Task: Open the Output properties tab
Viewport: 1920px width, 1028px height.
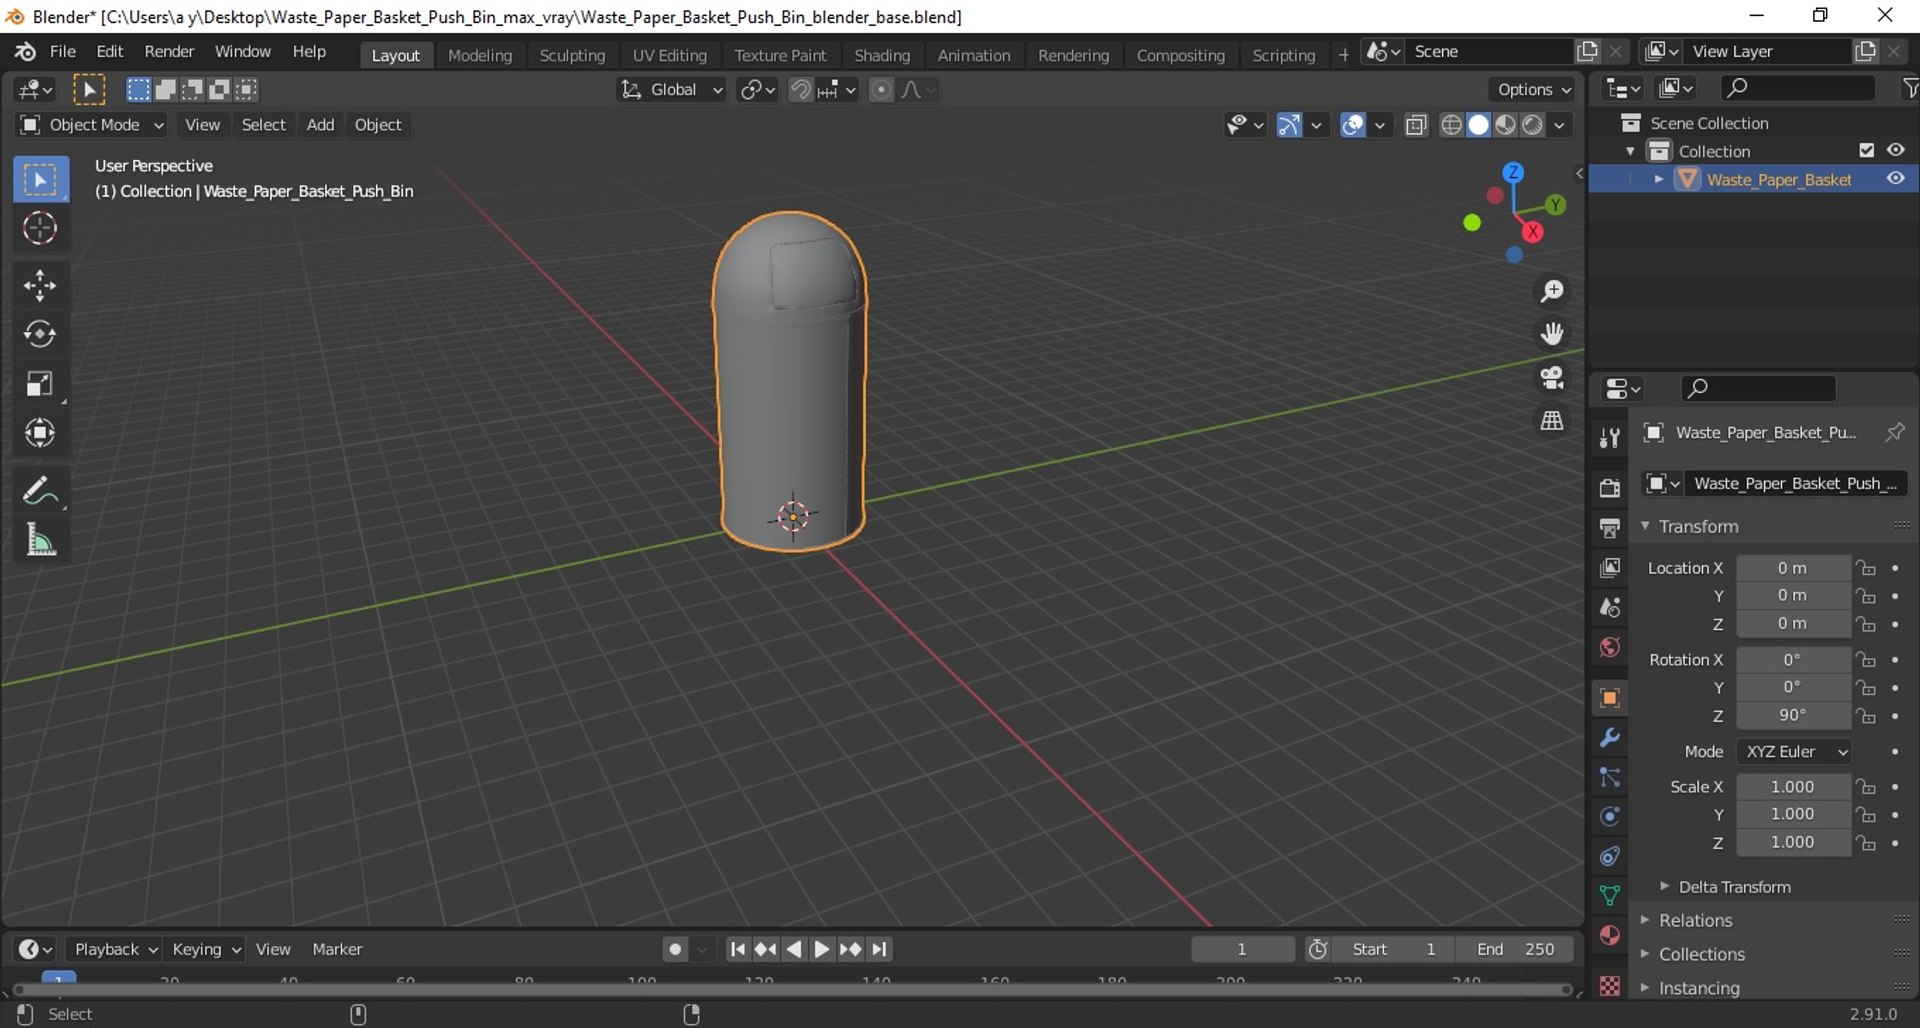Action: (x=1609, y=527)
